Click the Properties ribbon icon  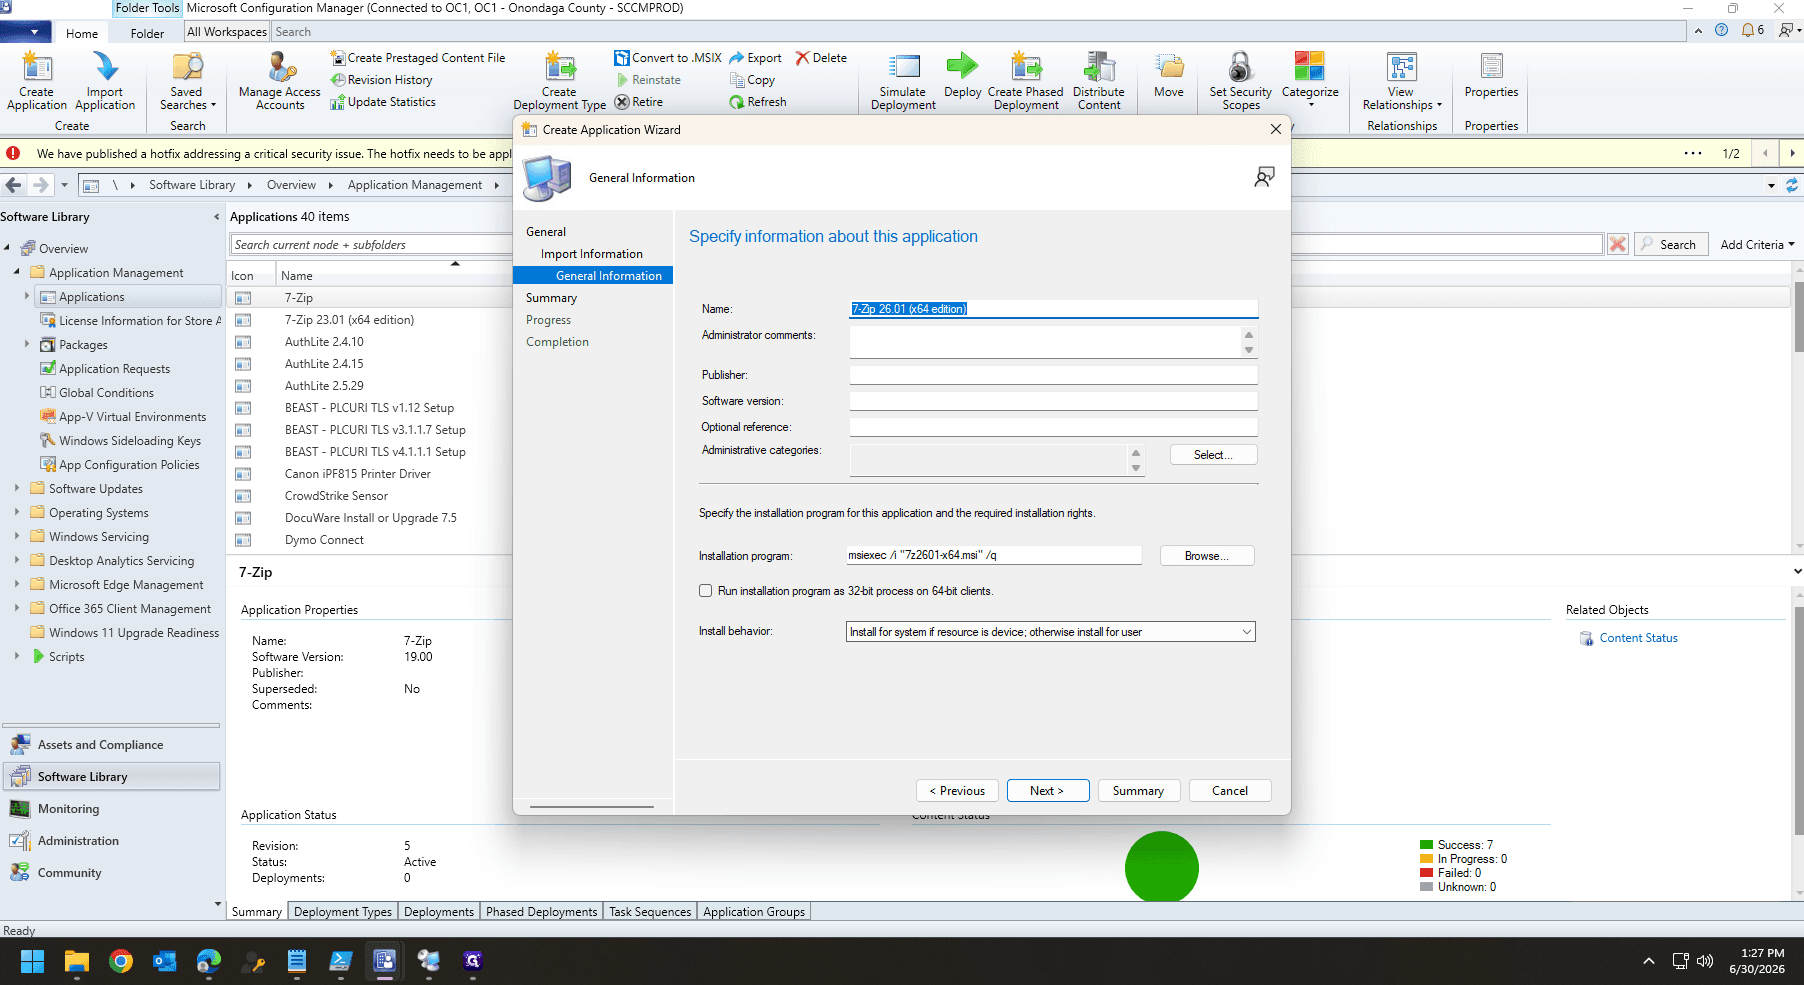tap(1491, 67)
